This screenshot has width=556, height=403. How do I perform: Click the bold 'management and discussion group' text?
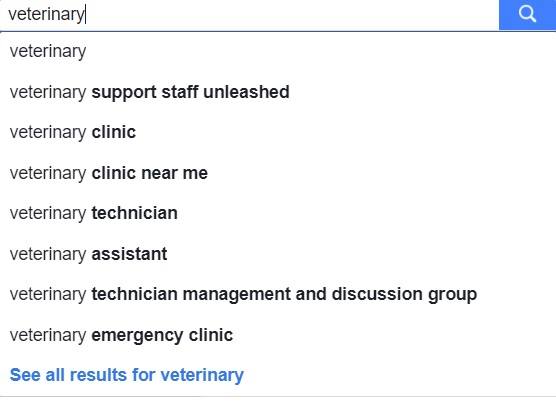pos(330,295)
